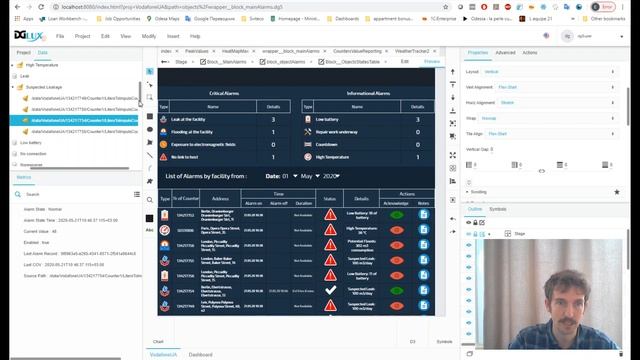Click the bring to front icon
The image size is (640, 360).
click(x=453, y=84)
